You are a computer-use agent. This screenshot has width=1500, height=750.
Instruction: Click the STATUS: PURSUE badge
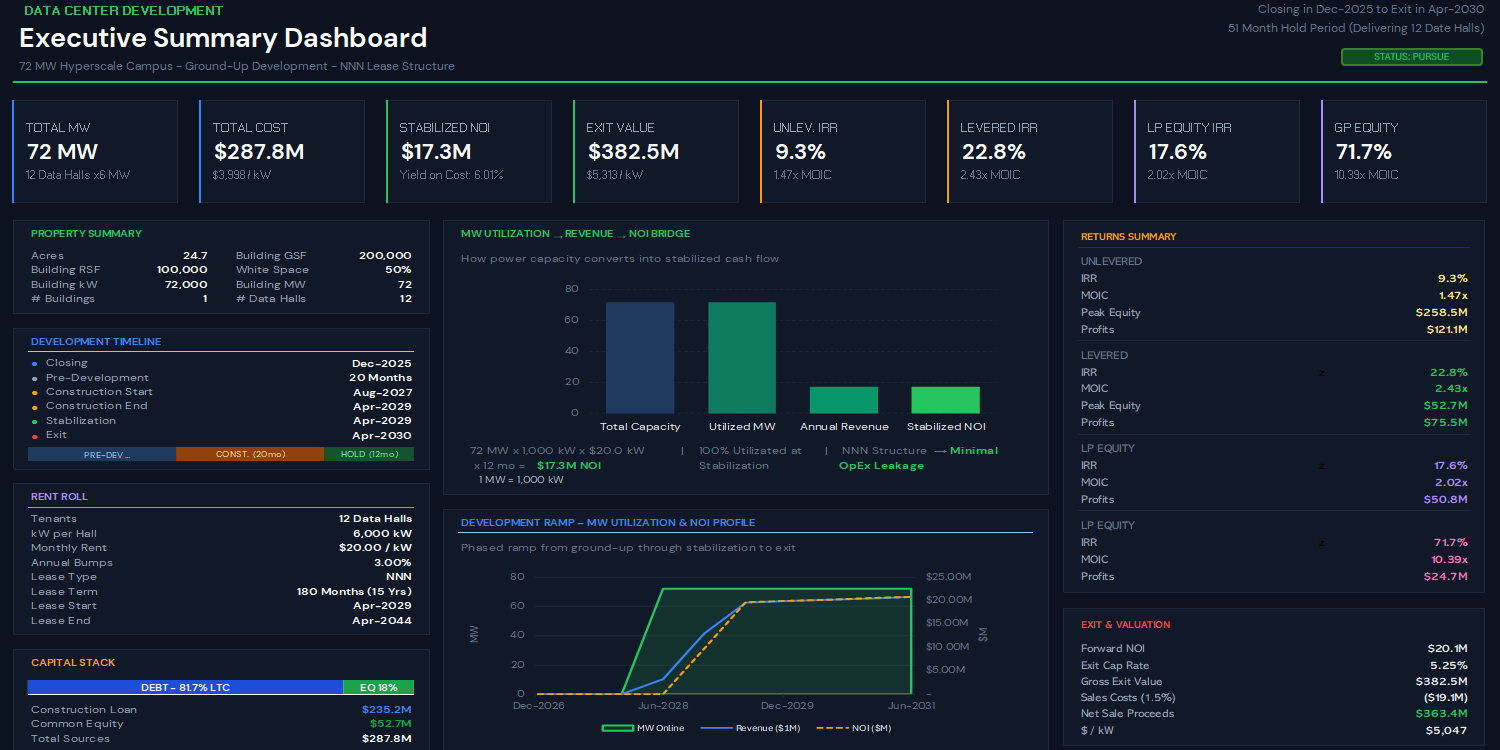1411,57
